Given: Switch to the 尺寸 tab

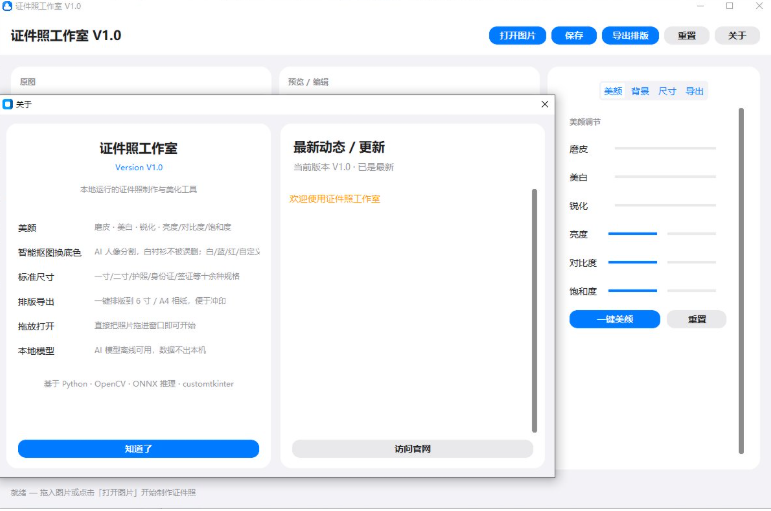Looking at the screenshot, I should (x=667, y=91).
